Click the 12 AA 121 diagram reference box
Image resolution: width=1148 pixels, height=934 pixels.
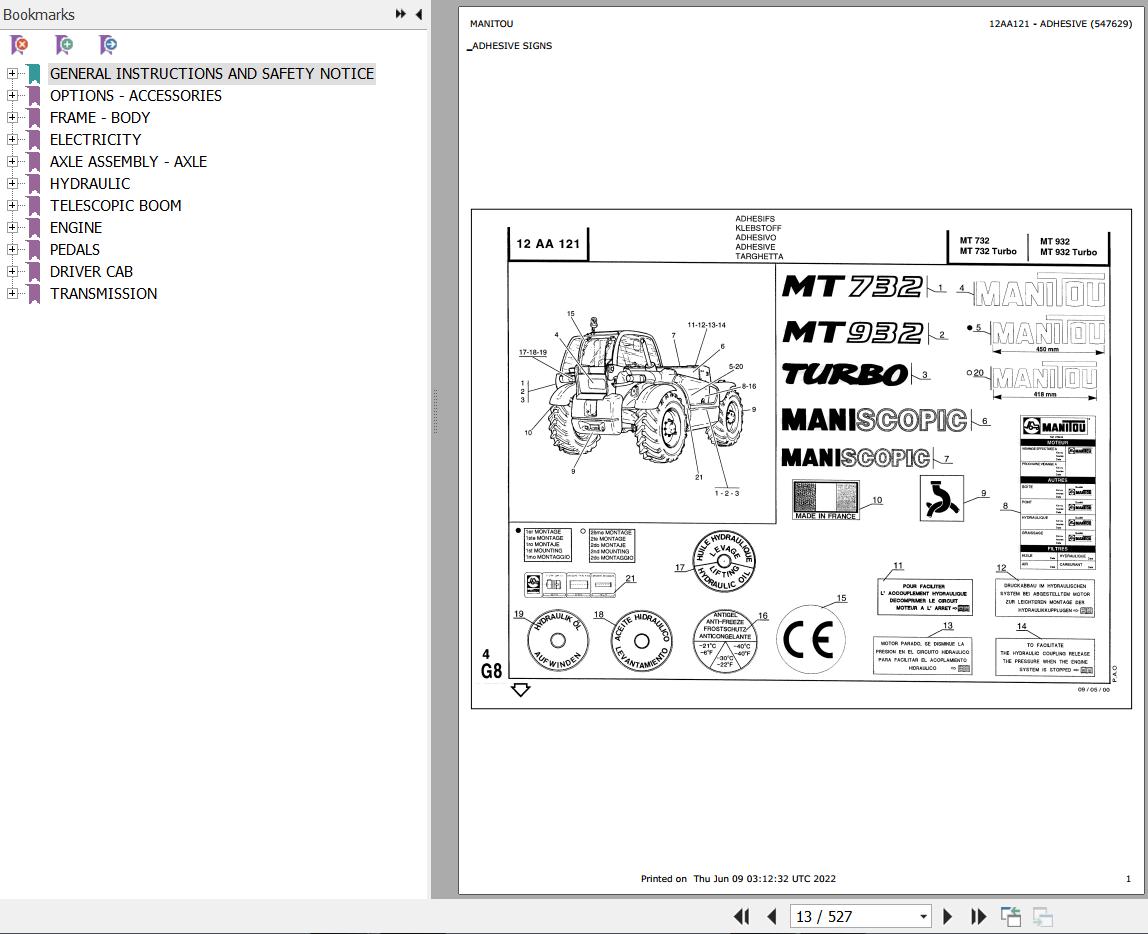coord(548,244)
